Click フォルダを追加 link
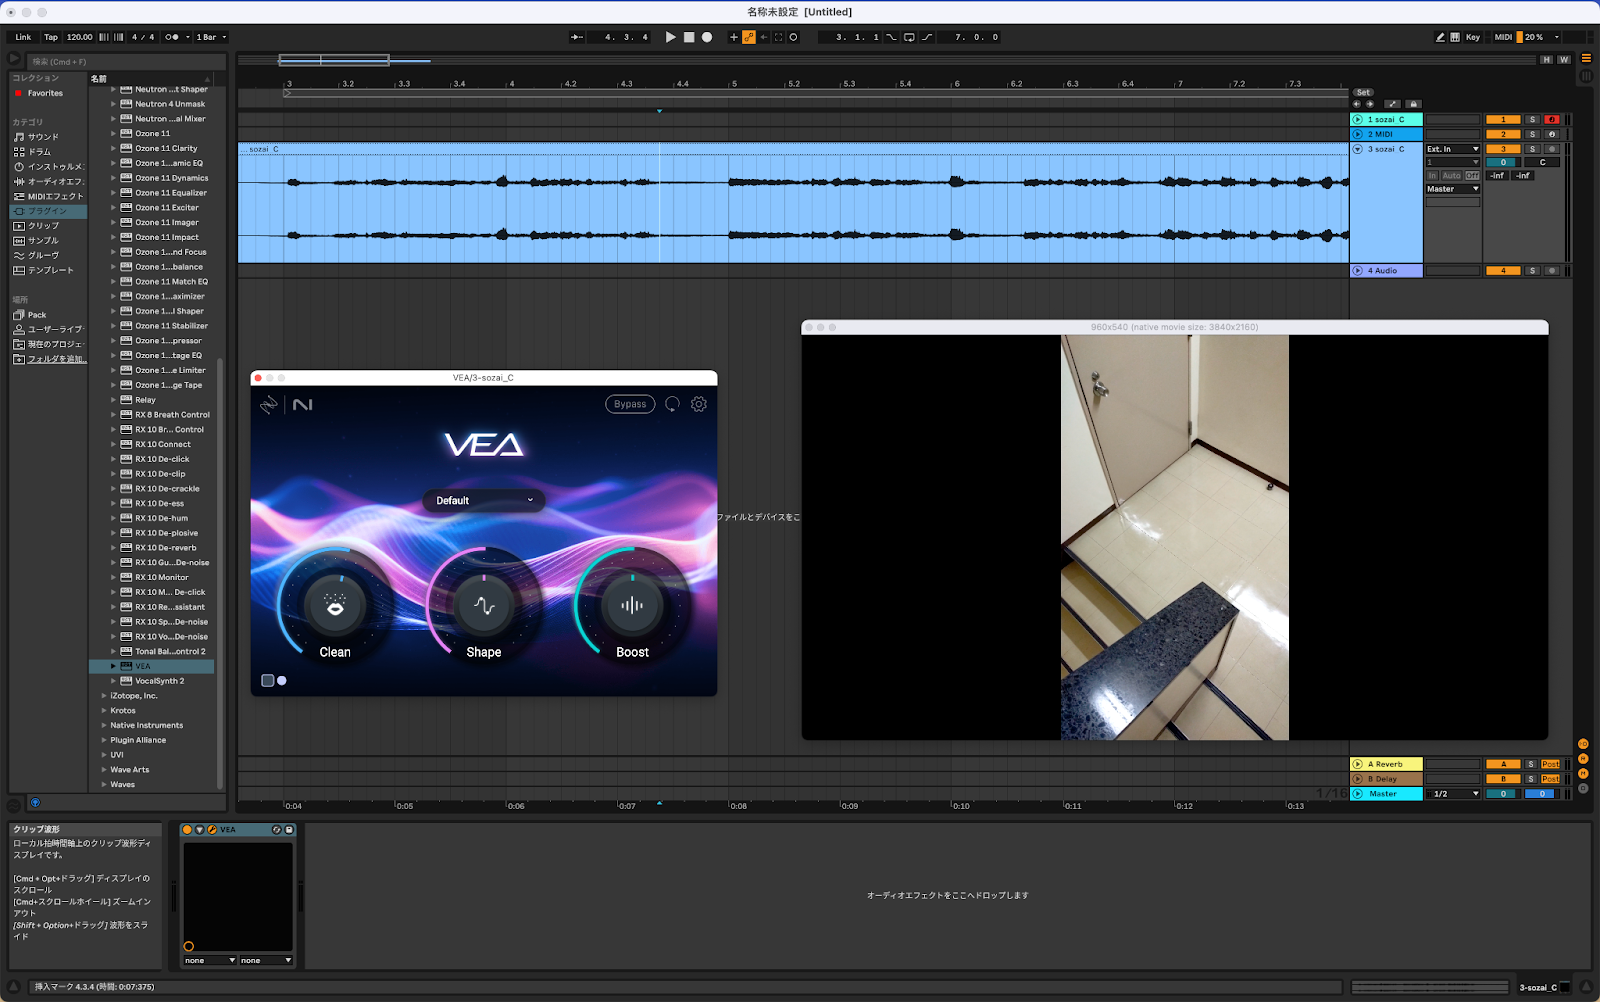1600x1002 pixels. [x=57, y=359]
